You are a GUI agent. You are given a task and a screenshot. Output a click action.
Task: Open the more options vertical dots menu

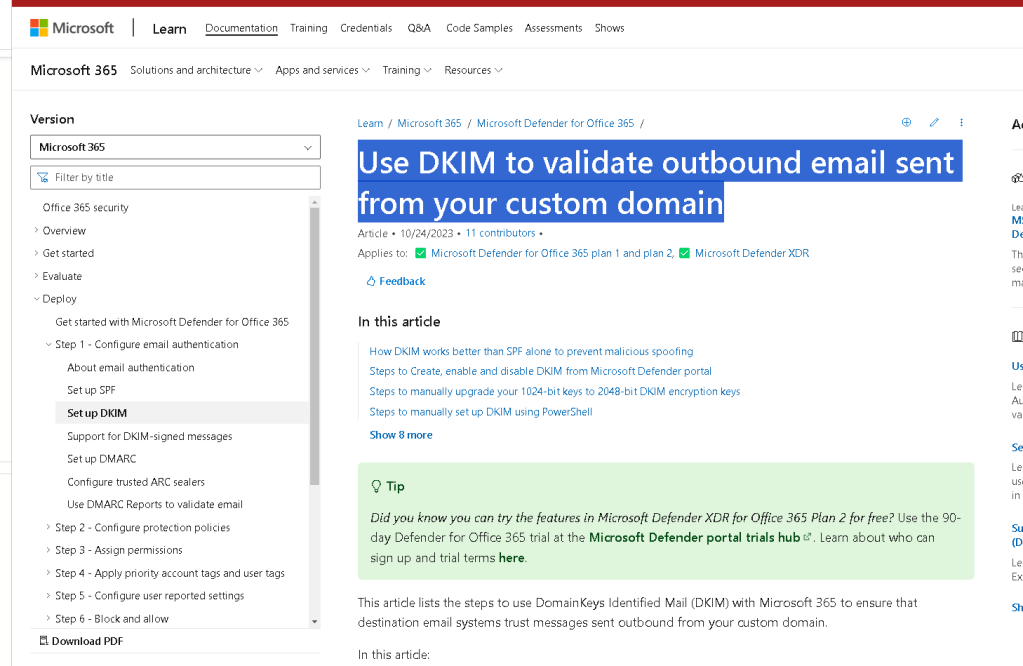(x=961, y=122)
